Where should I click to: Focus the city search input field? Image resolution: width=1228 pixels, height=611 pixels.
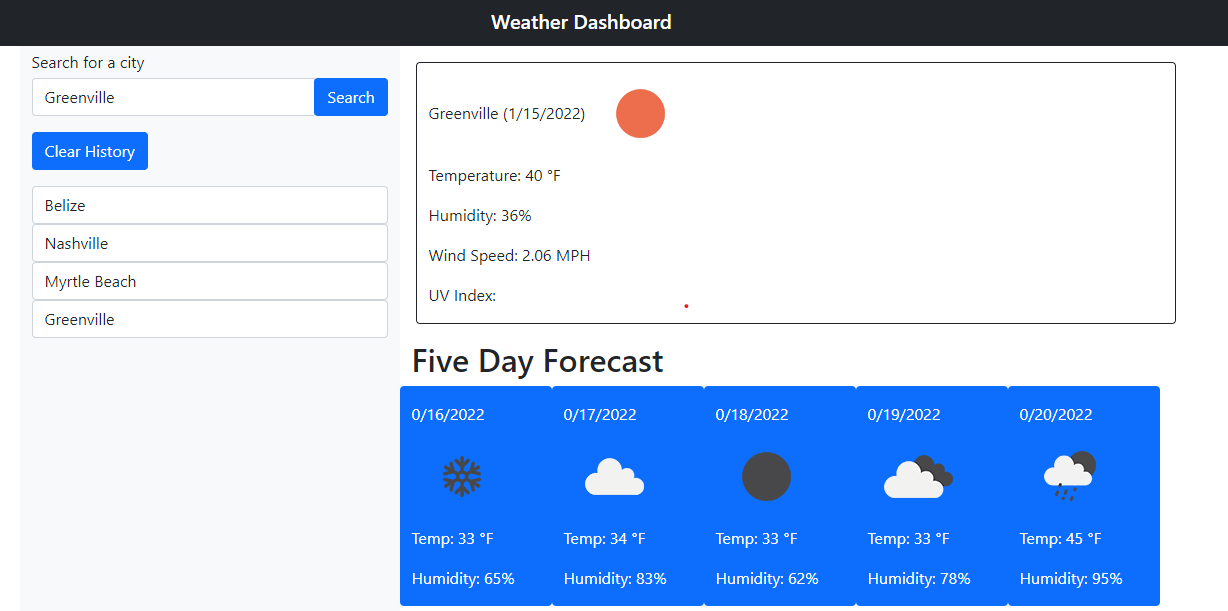[x=173, y=97]
